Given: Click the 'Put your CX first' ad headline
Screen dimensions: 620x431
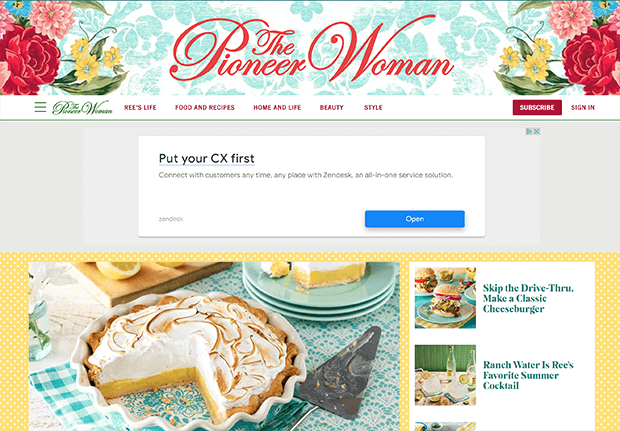Looking at the screenshot, I should coord(206,159).
